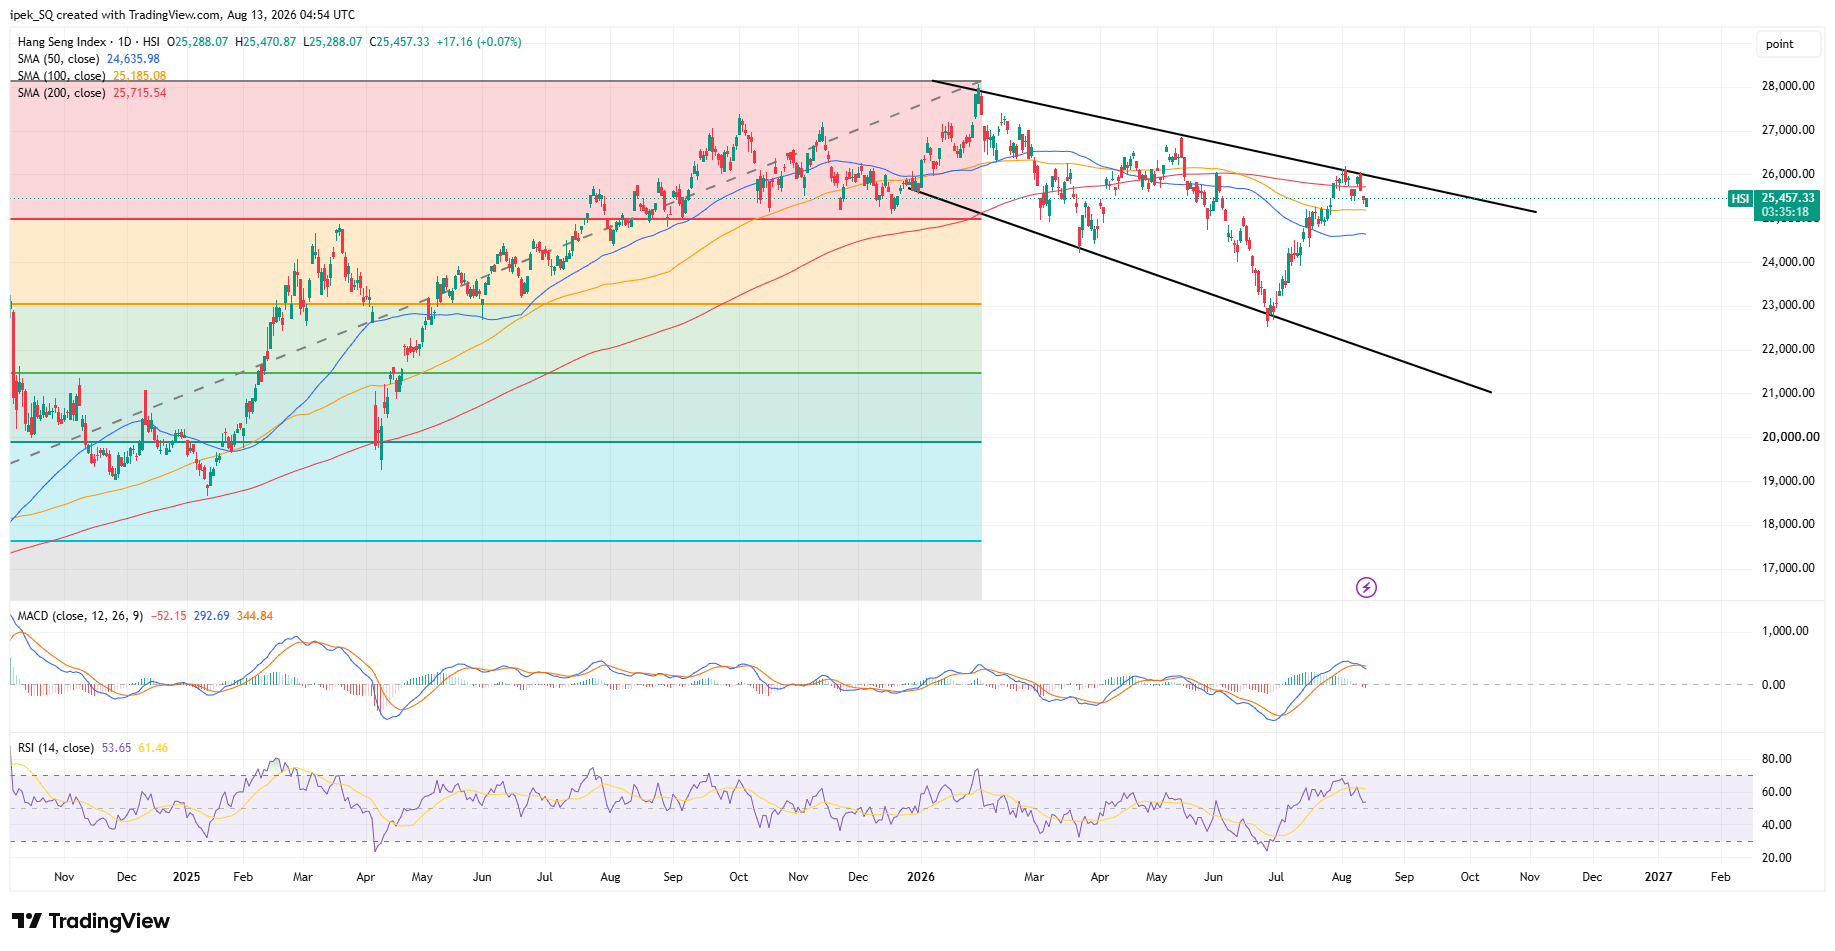
Task: Click the high value H25,470.87
Action: point(266,42)
